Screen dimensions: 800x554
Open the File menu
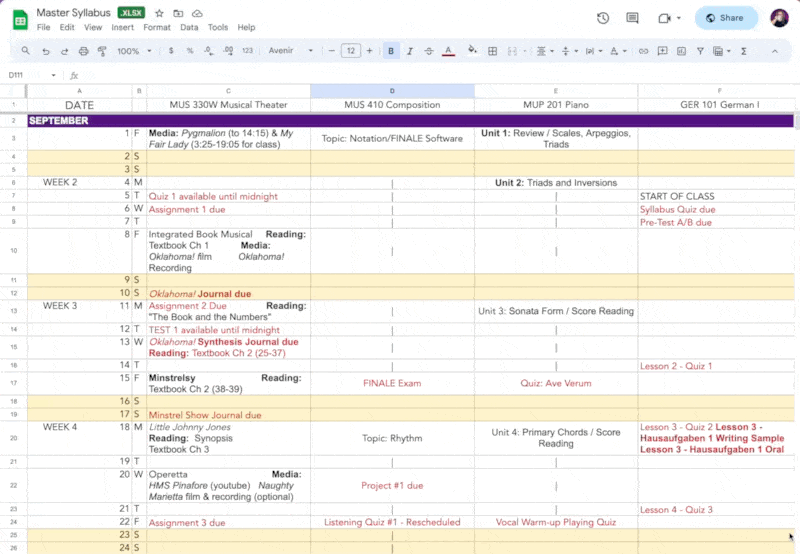[x=43, y=28]
